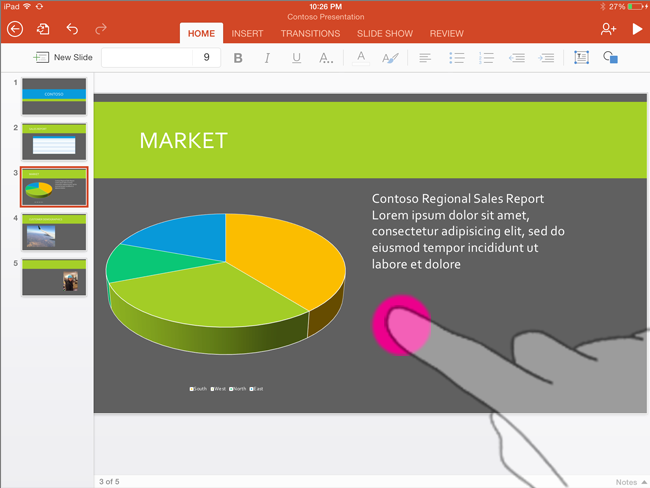Select slide 4 thumbnail
This screenshot has width=650, height=488.
point(54,231)
